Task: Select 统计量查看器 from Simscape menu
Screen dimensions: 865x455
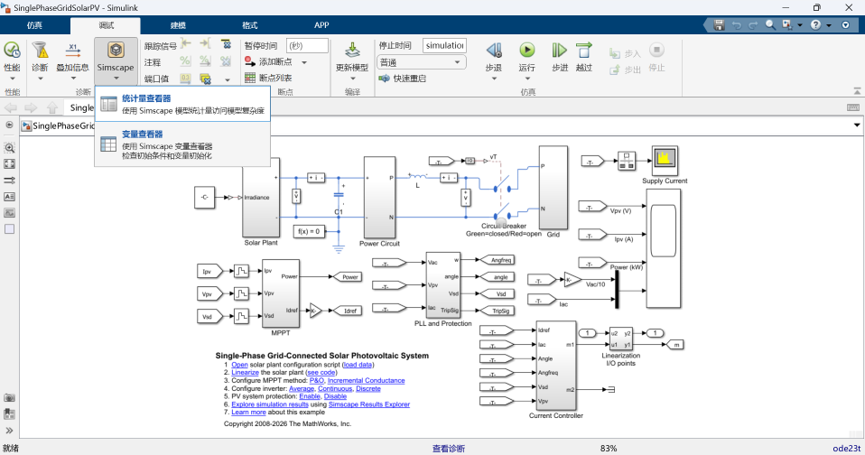Action: click(183, 104)
